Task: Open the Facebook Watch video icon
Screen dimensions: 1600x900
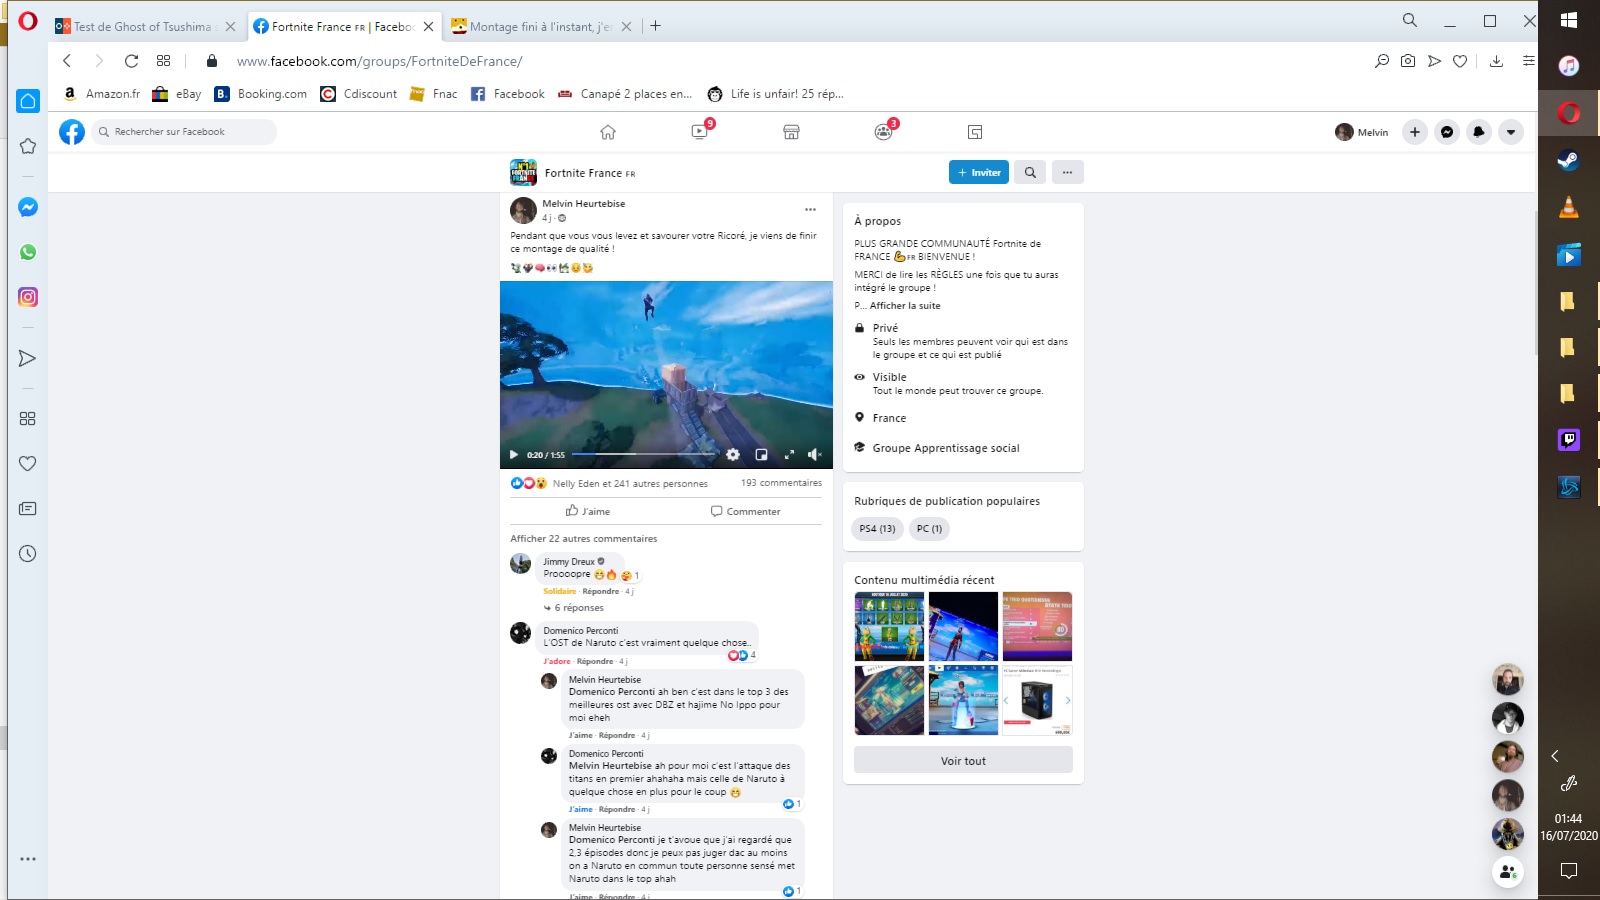Action: (x=699, y=132)
